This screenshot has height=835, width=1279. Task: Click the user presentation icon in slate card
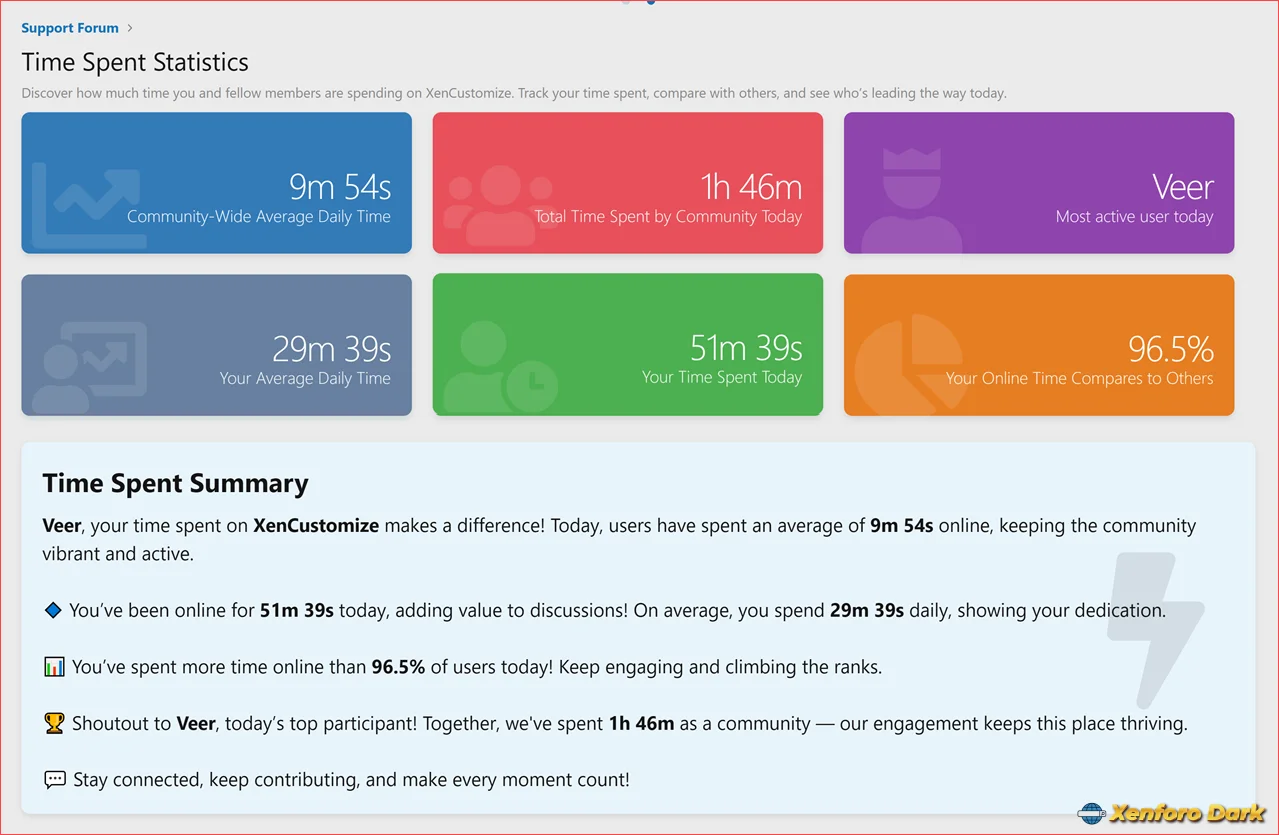(89, 367)
